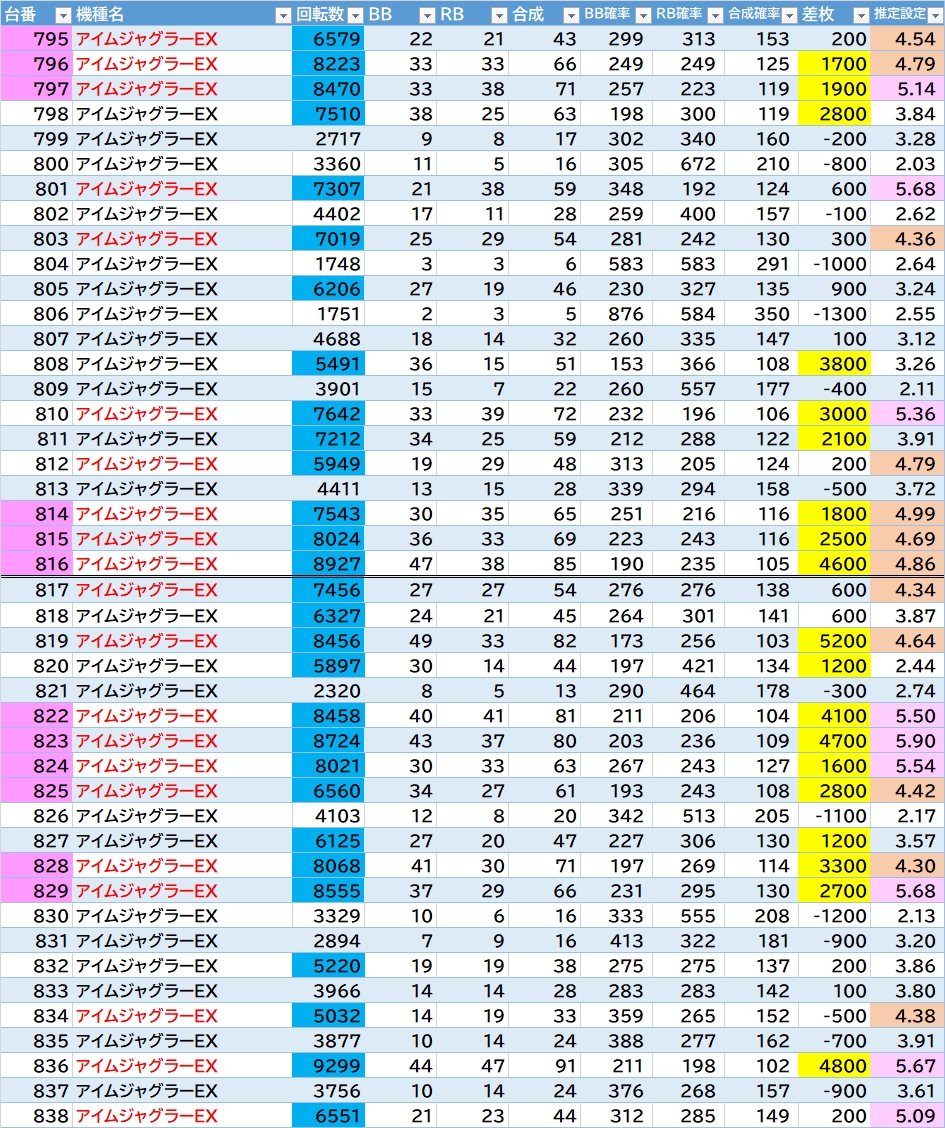Open the RB column filter dropdown
Screen dimensions: 945x1128
click(x=499, y=14)
